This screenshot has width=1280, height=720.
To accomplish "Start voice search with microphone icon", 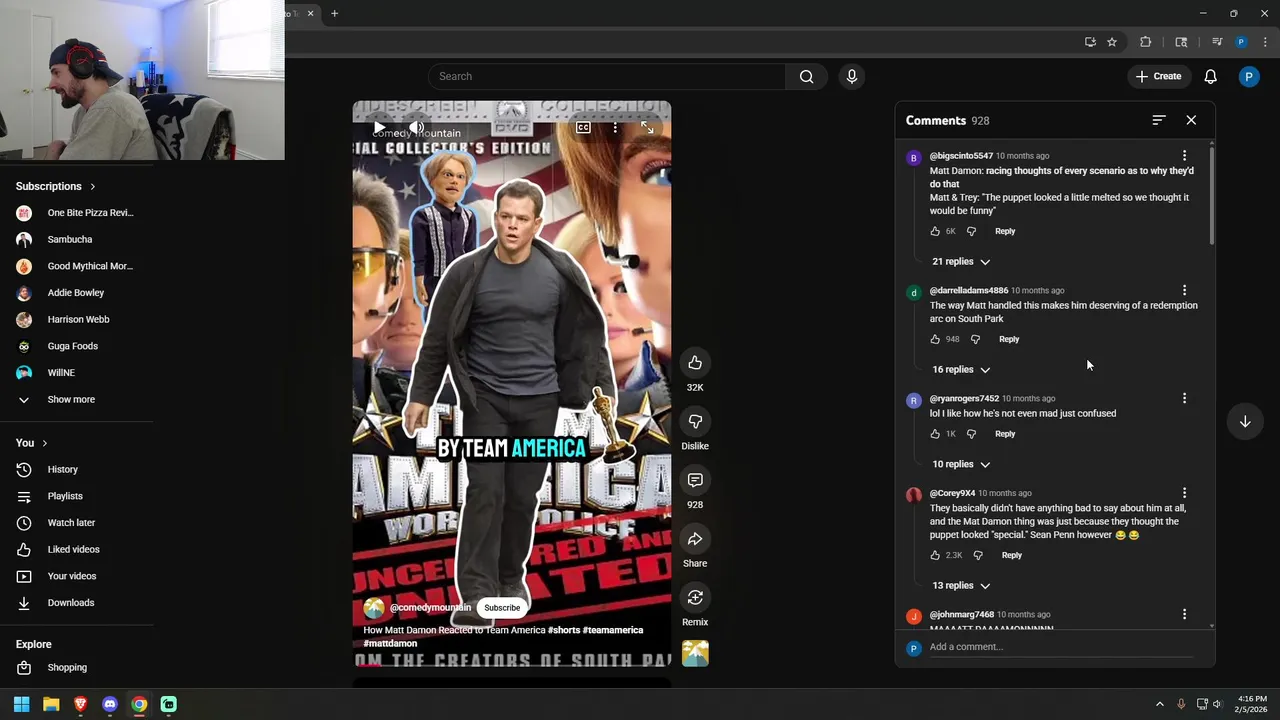I will 852,76.
